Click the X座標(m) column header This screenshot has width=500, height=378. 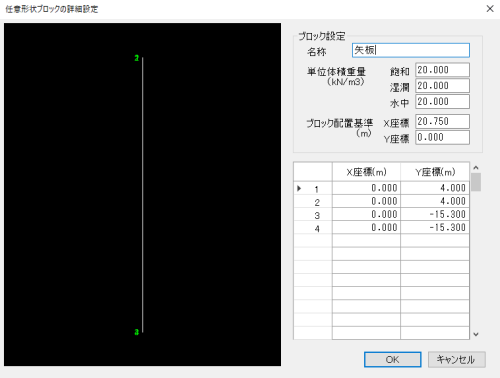pos(366,172)
